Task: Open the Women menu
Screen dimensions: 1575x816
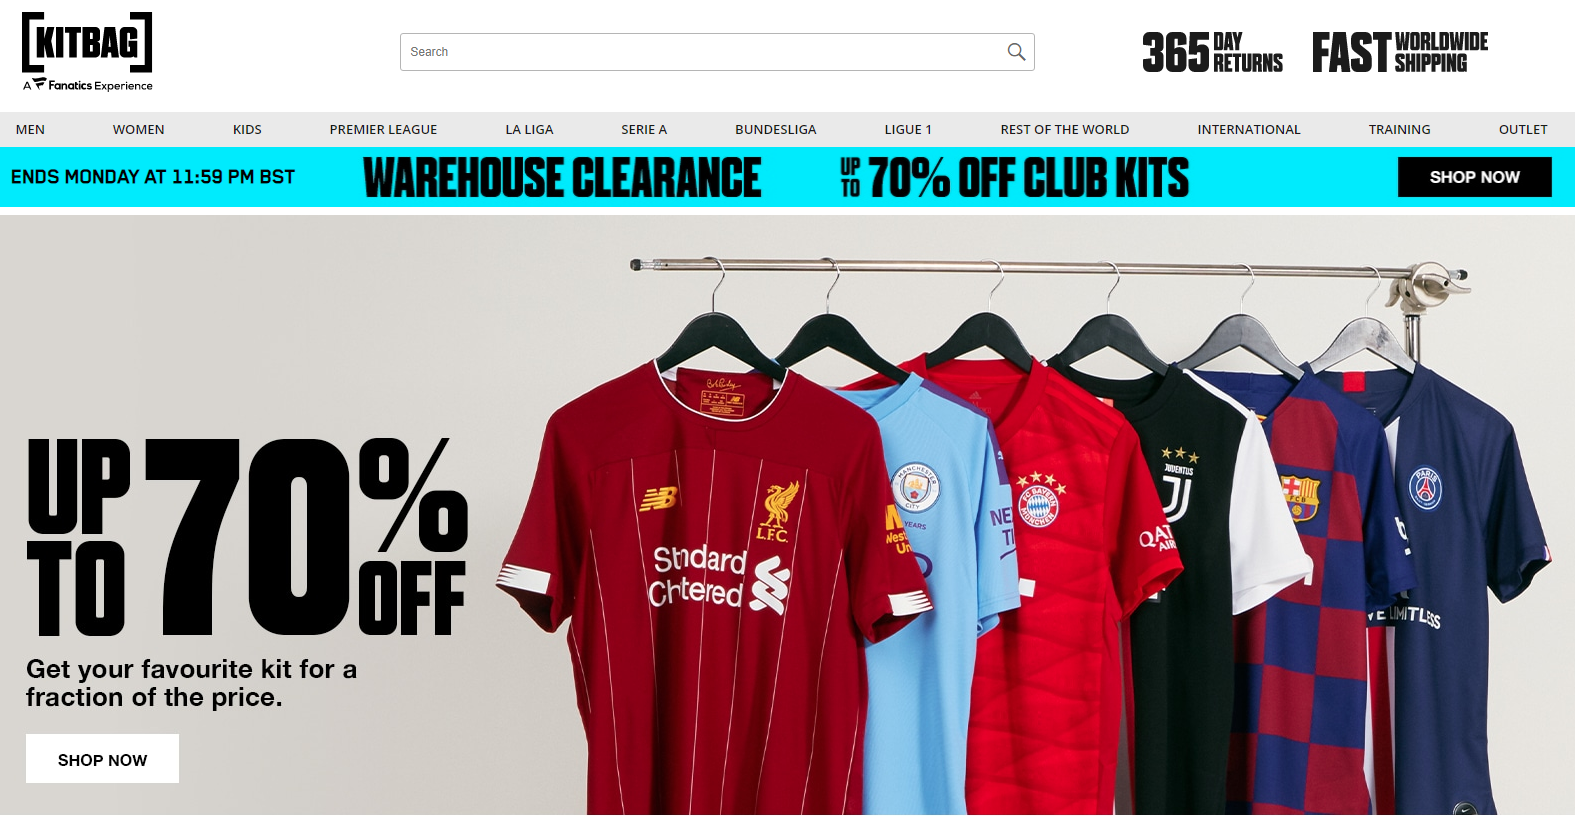Action: pyautogui.click(x=138, y=129)
